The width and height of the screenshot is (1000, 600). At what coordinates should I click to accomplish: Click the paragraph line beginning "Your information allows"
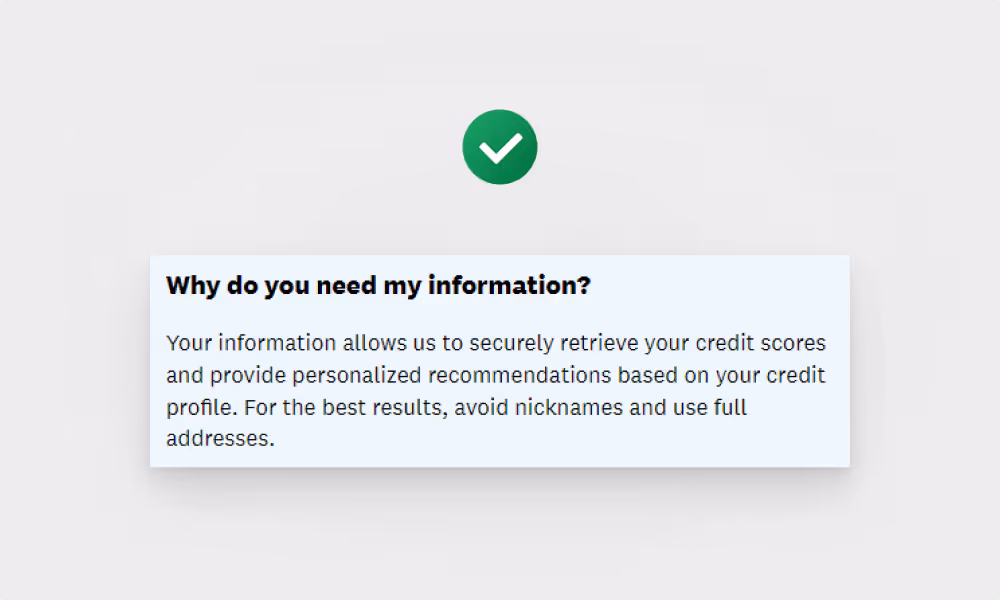click(496, 343)
